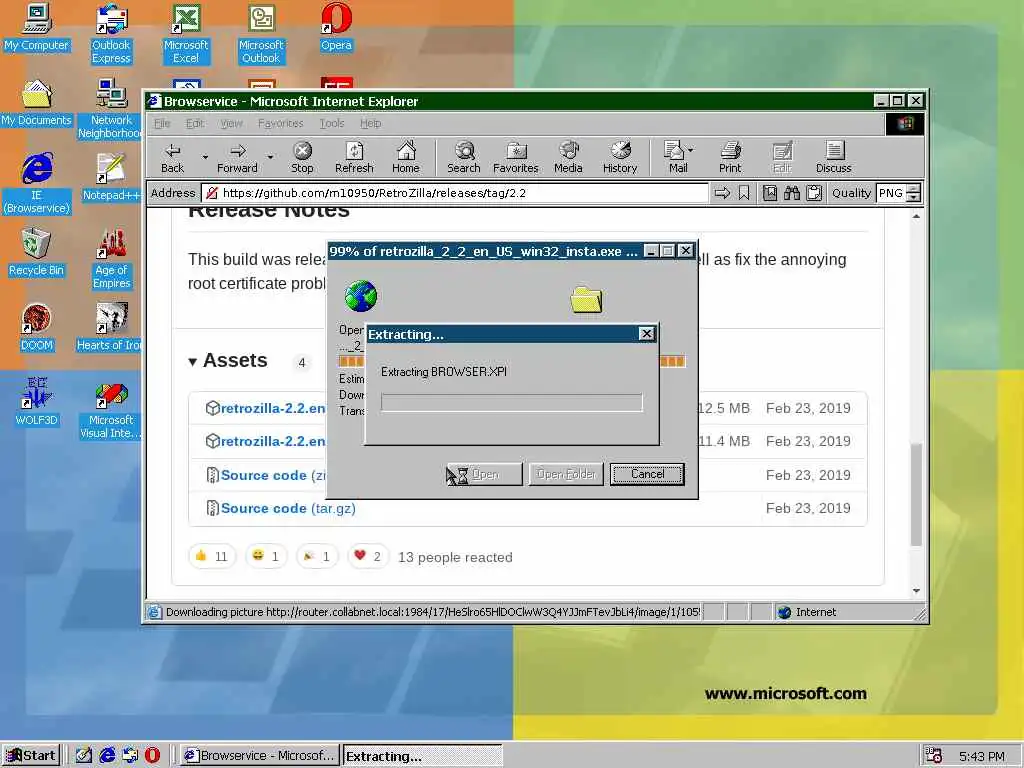Viewport: 1024px width, 768px height.
Task: Click the first retrozilla-2.2 asset link
Action: pos(273,408)
